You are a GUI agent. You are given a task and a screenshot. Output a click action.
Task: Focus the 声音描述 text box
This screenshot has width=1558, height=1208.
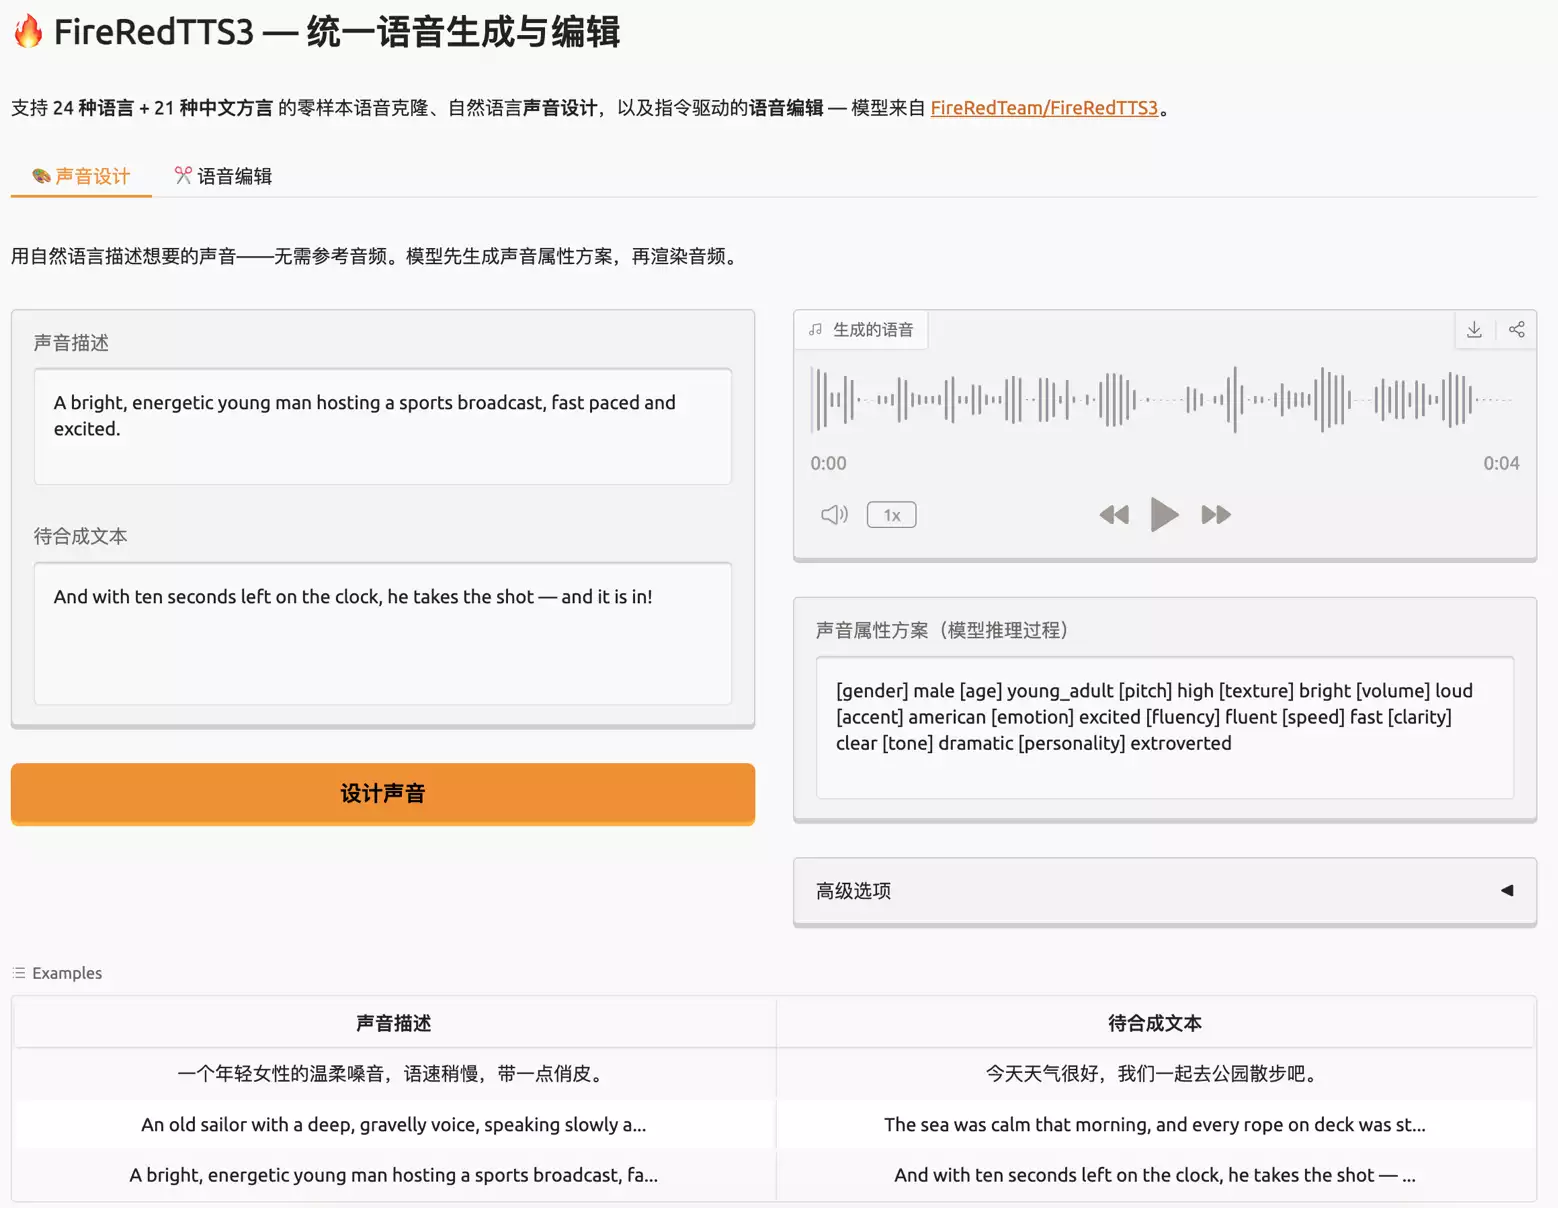point(383,427)
